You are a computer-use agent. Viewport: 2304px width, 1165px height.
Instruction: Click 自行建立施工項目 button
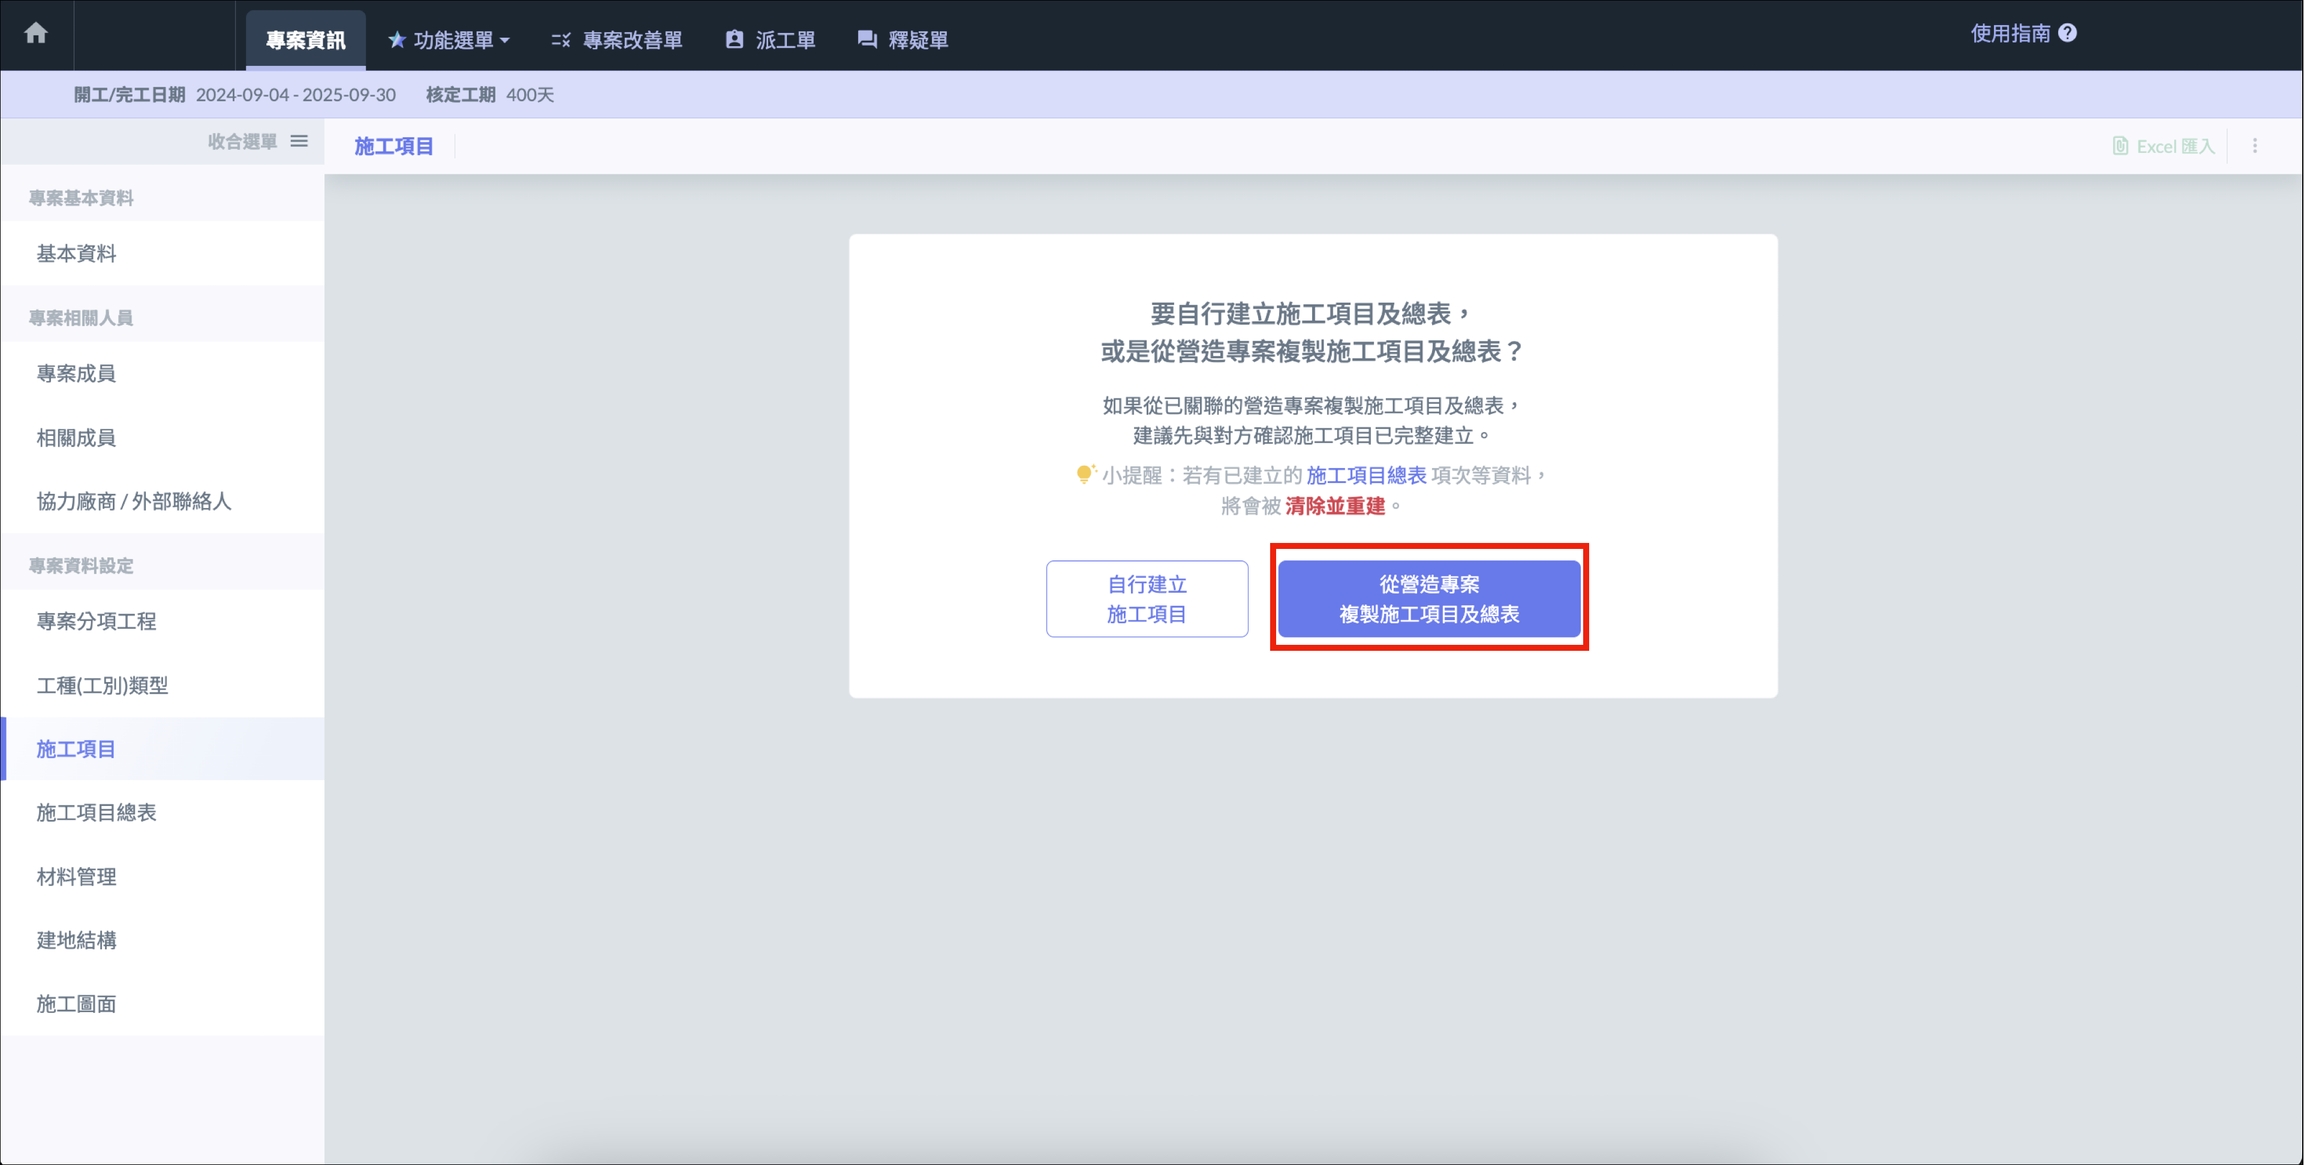[x=1146, y=598]
